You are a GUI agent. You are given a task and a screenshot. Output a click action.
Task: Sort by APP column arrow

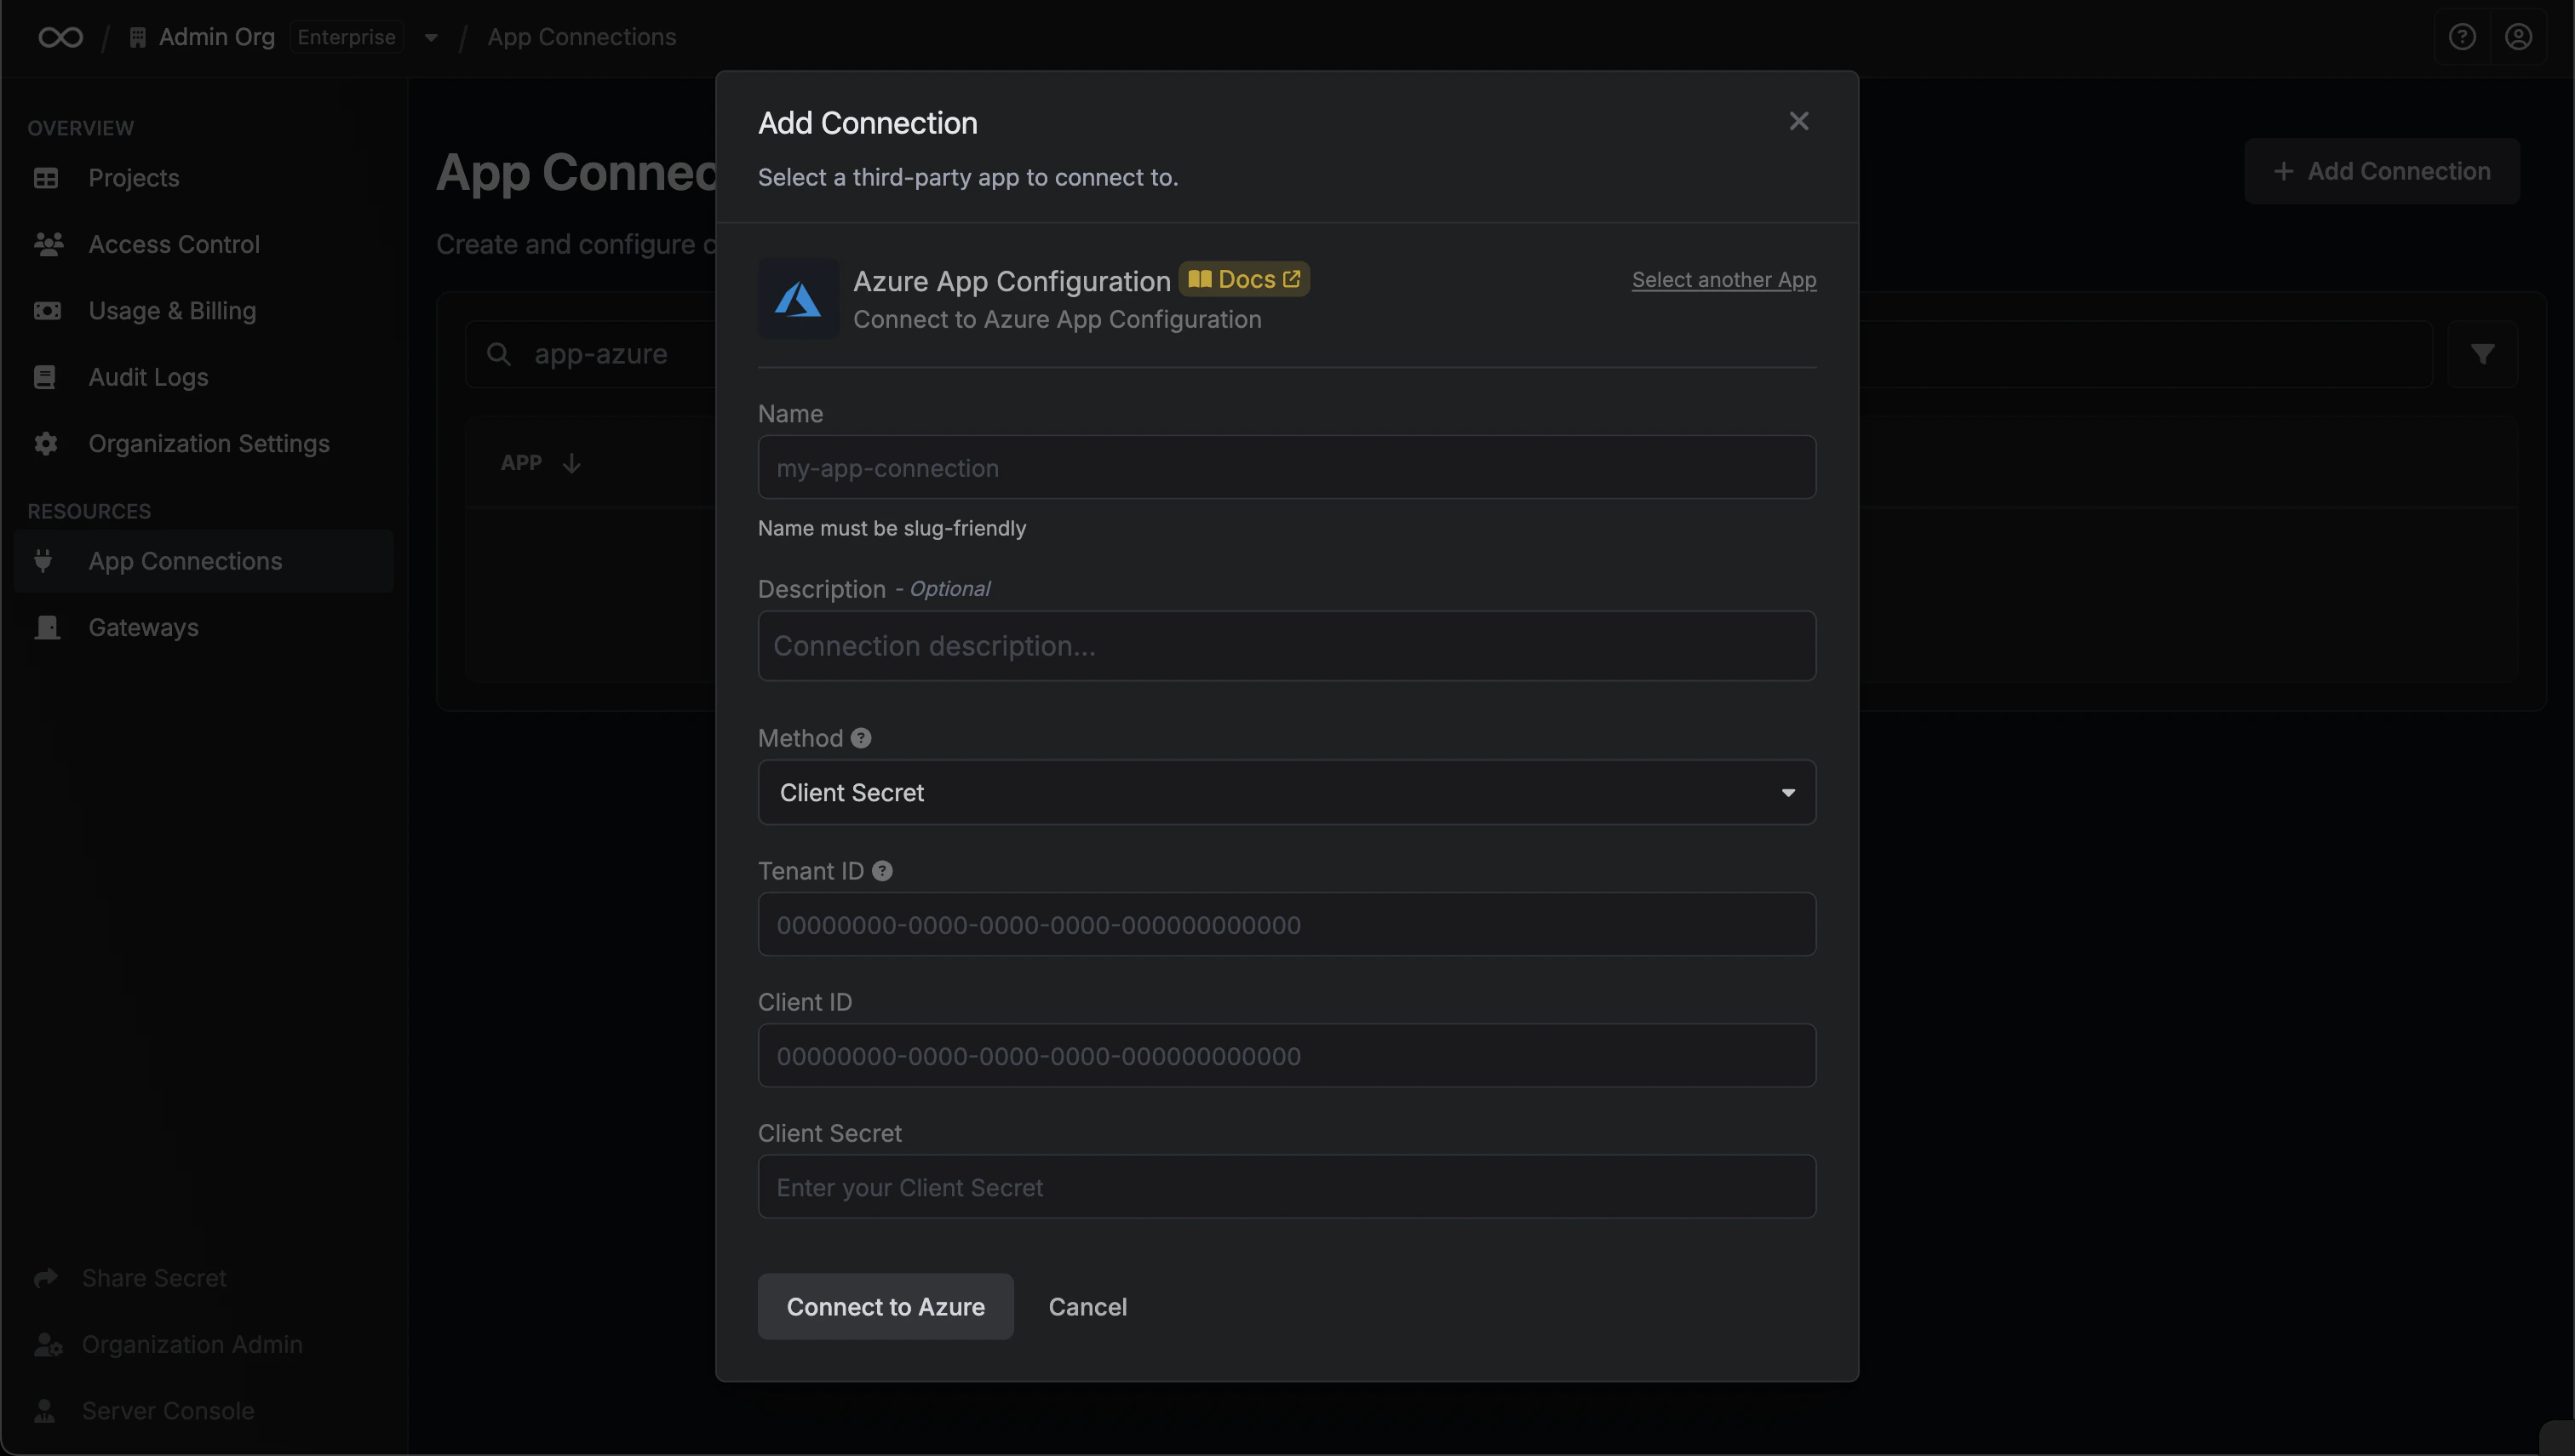pyautogui.click(x=571, y=463)
